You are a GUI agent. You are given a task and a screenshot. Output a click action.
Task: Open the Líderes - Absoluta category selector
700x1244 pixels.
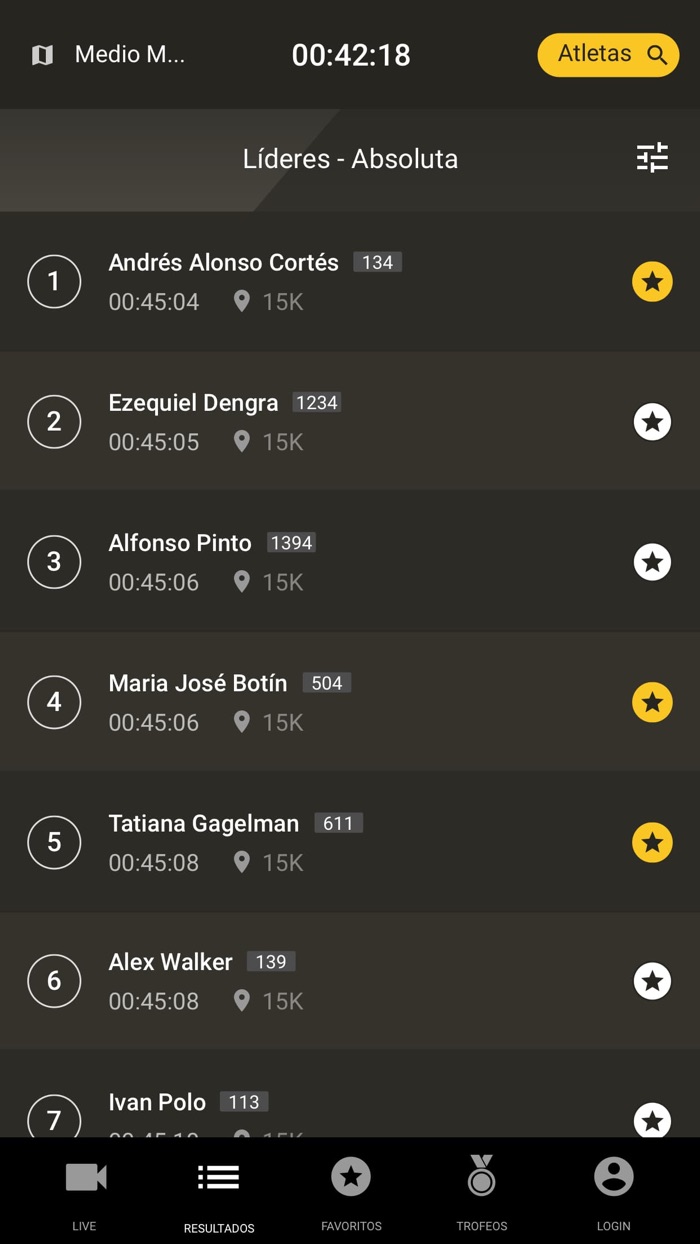(x=351, y=158)
